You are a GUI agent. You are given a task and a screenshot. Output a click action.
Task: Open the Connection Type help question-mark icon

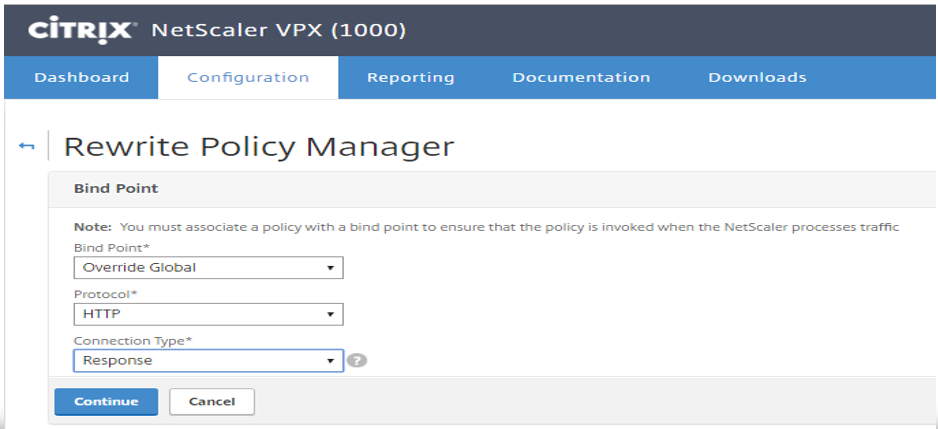(x=357, y=361)
